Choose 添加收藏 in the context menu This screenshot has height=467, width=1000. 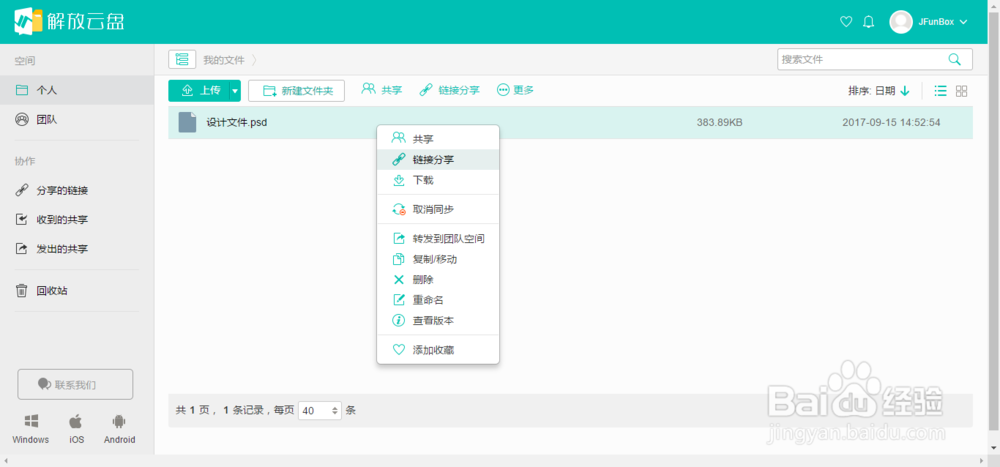click(438, 350)
